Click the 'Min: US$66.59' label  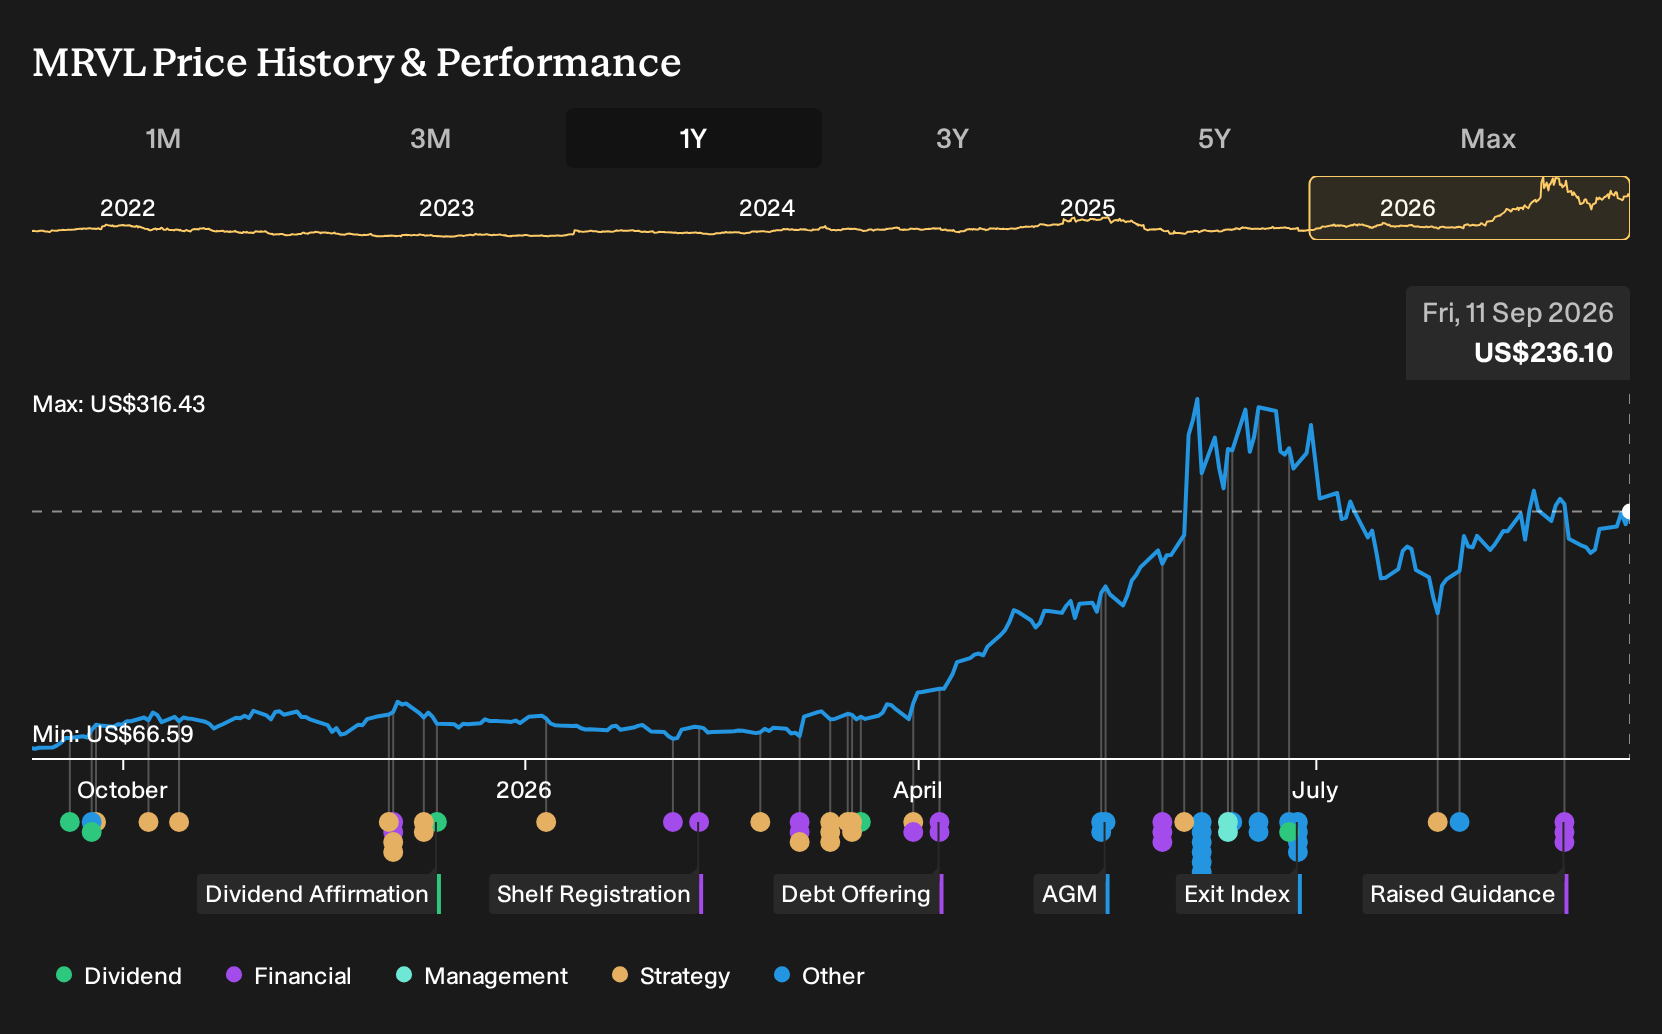pos(113,734)
